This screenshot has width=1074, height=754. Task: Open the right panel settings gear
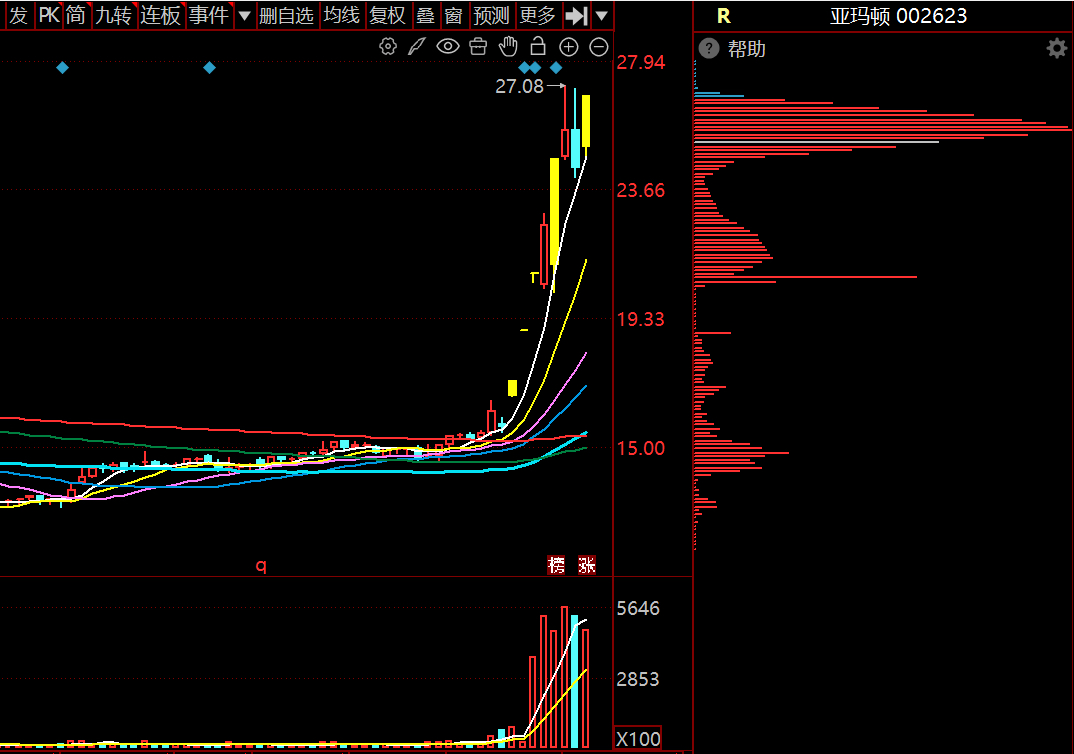[x=1057, y=48]
